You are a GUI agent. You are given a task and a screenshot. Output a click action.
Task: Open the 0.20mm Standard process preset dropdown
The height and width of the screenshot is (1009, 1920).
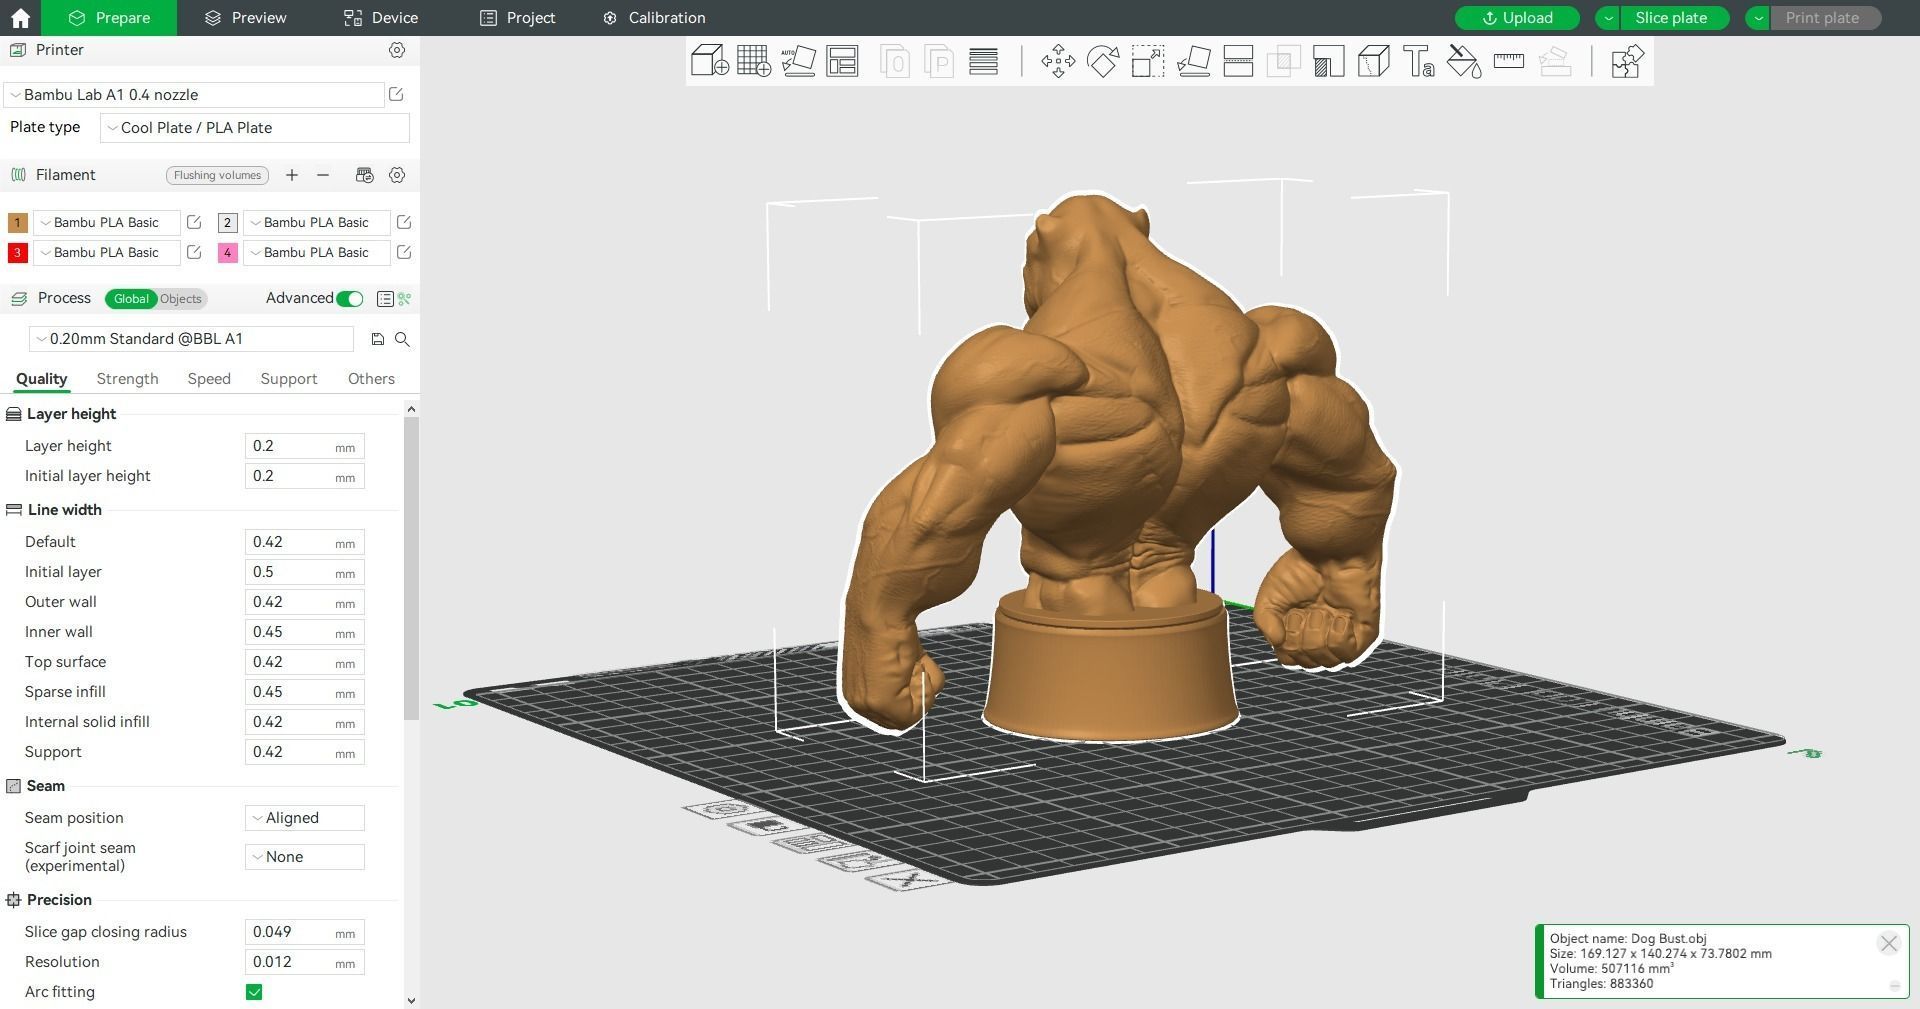tap(191, 339)
